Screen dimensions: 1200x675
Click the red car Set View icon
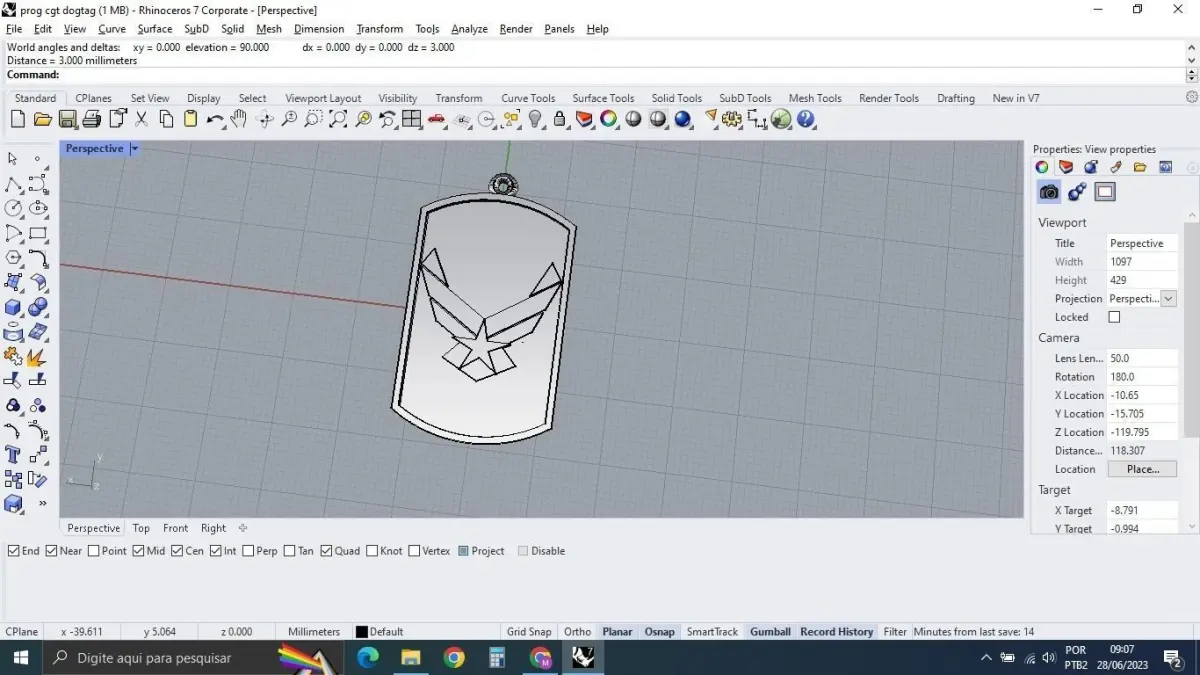click(436, 119)
